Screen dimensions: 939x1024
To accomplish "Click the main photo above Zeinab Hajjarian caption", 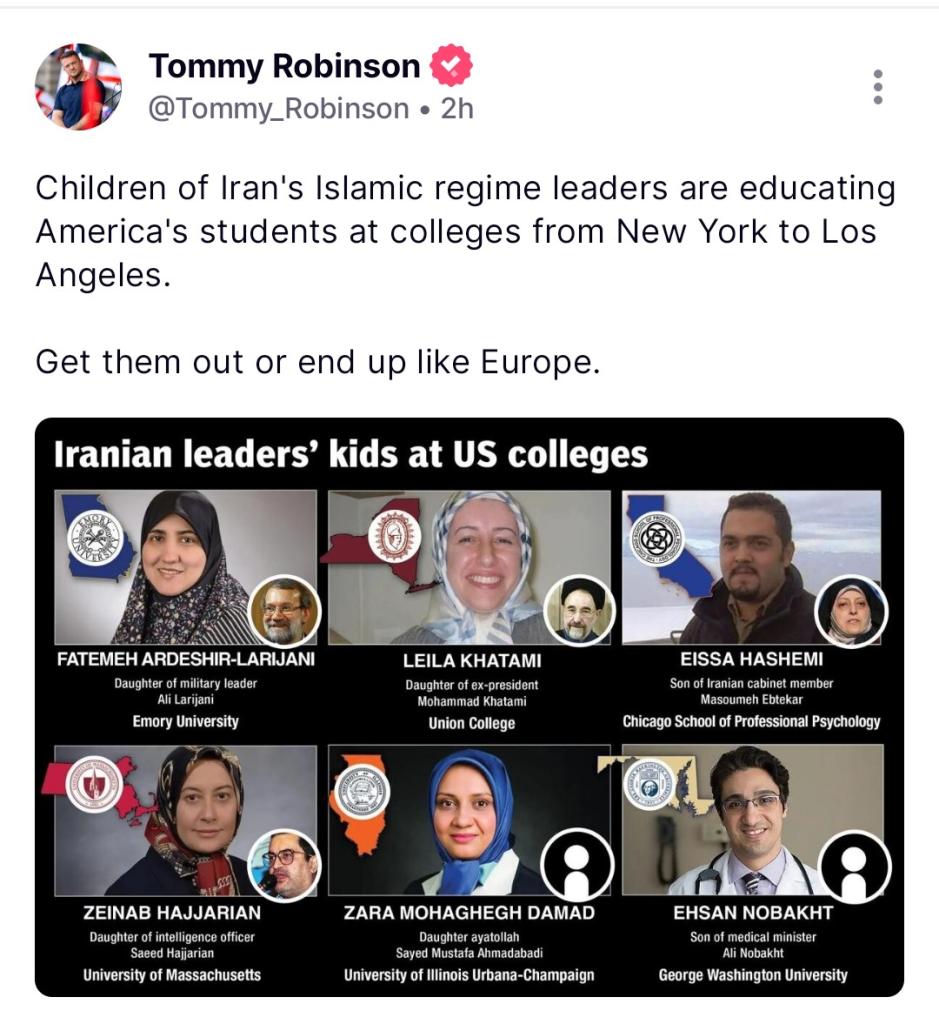I will pyautogui.click(x=185, y=818).
